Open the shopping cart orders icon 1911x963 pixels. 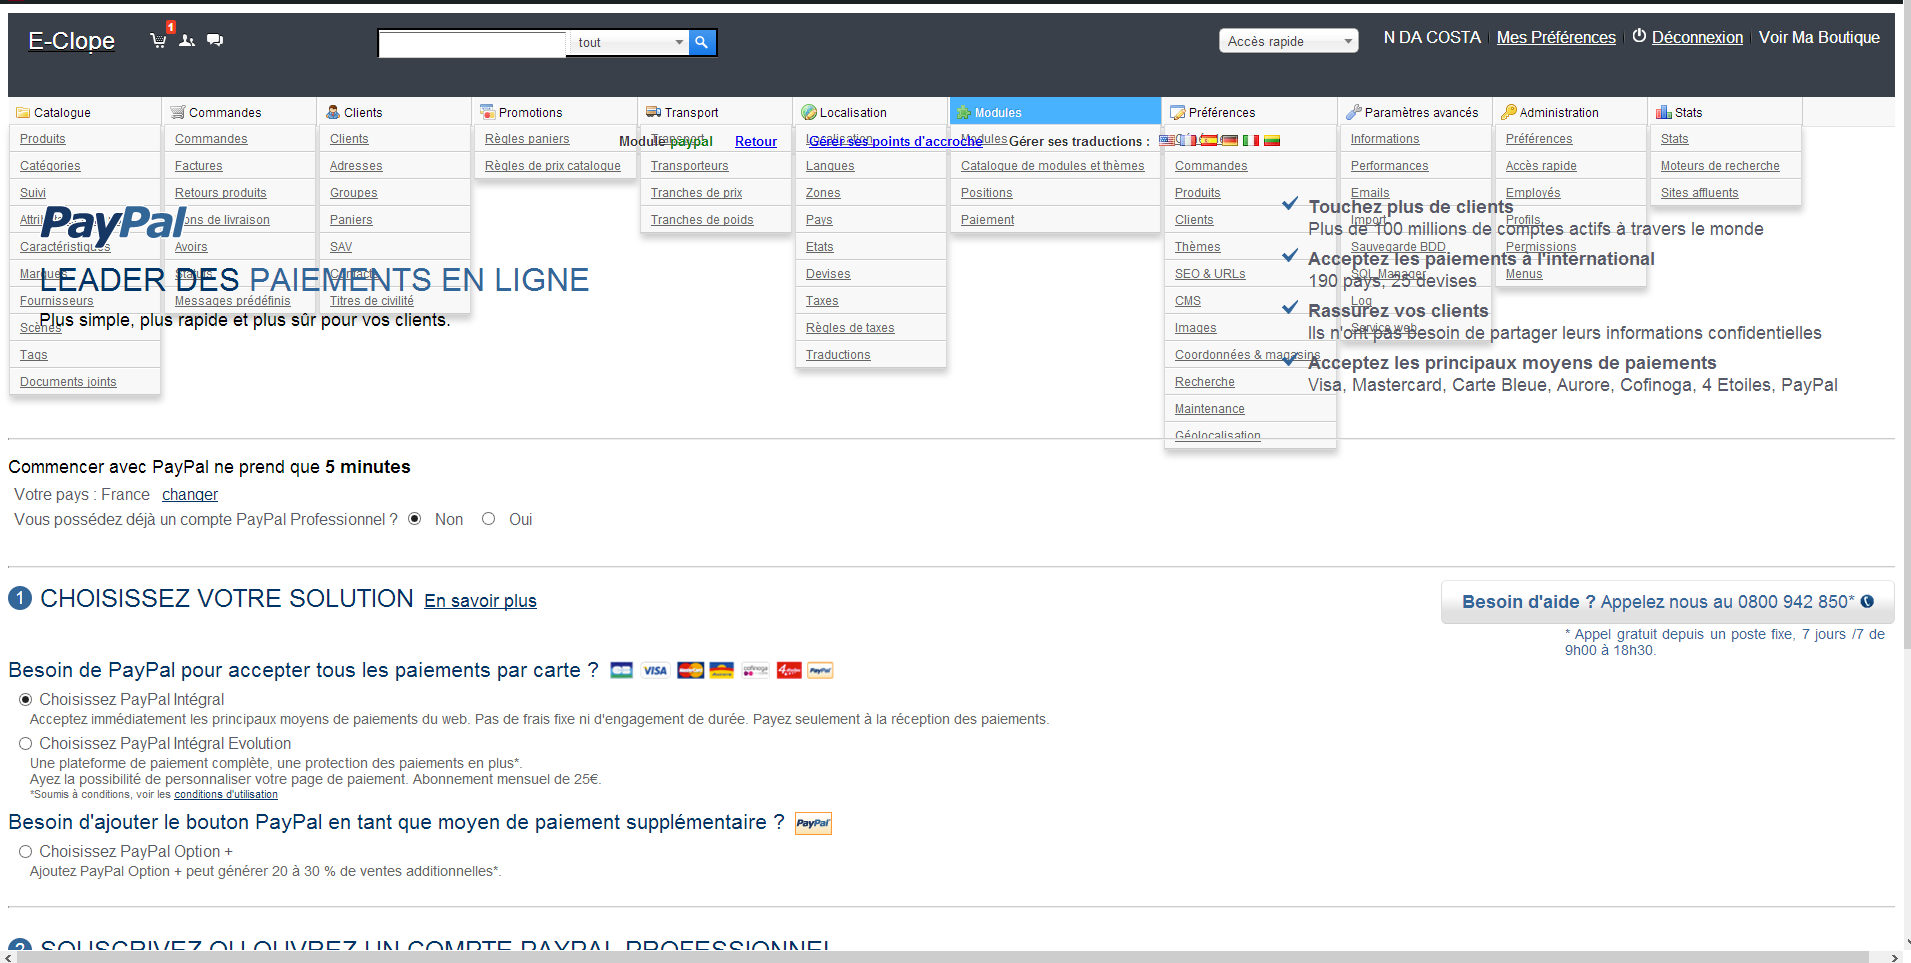pyautogui.click(x=158, y=40)
